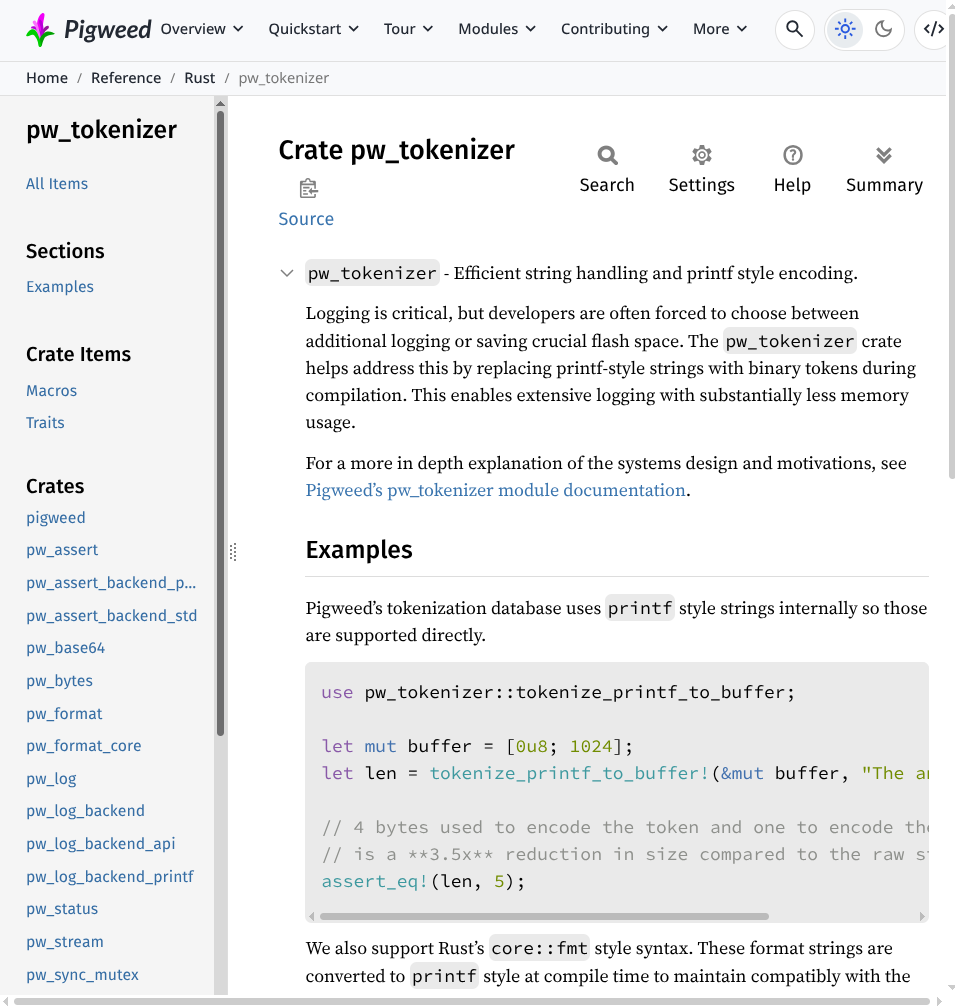Image resolution: width=955 pixels, height=1006 pixels.
Task: Open the Reference breadcrumb link
Action: pos(126,78)
